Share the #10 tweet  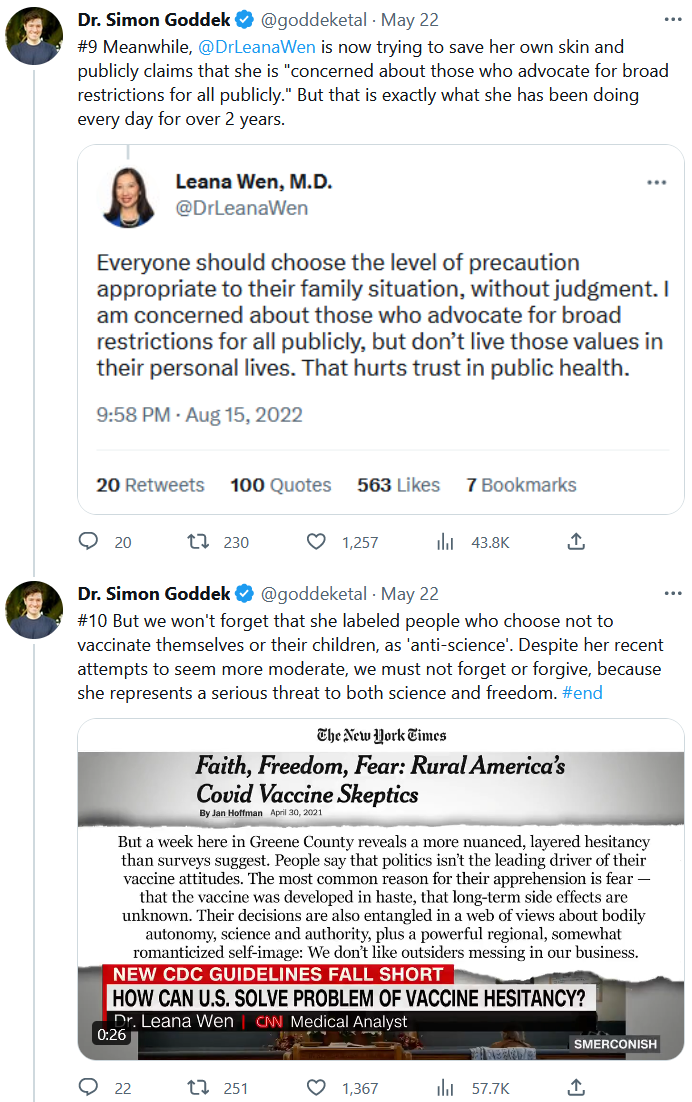pyautogui.click(x=576, y=1087)
